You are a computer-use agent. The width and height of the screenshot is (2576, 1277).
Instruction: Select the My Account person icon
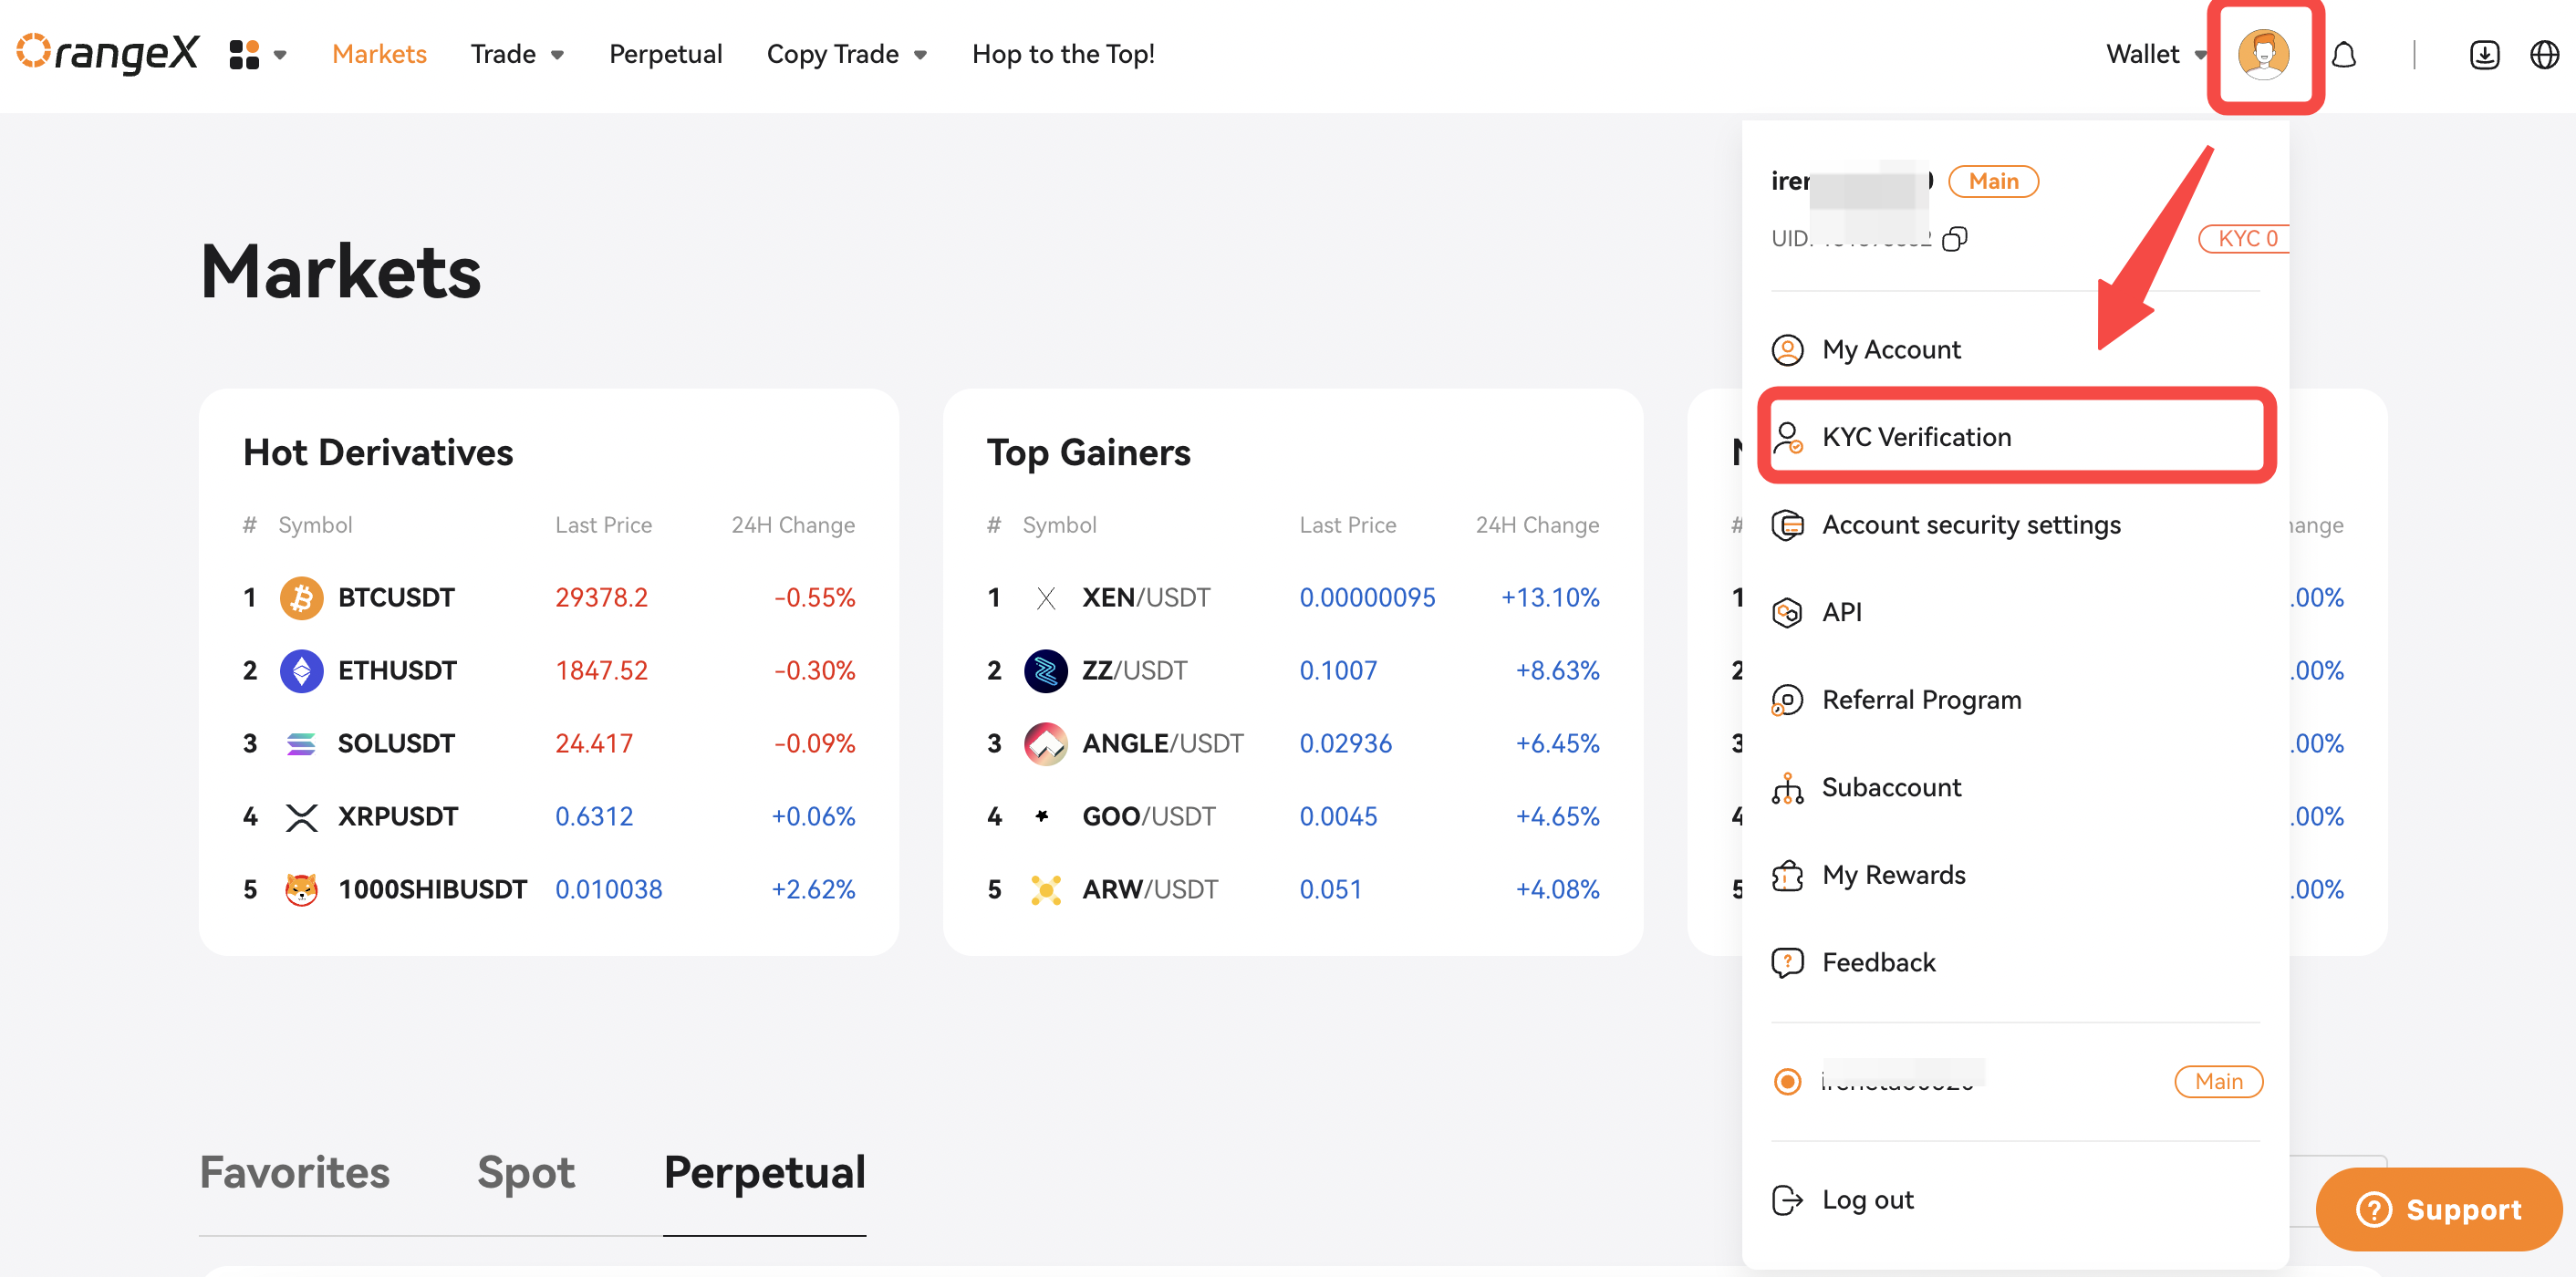coord(1787,350)
